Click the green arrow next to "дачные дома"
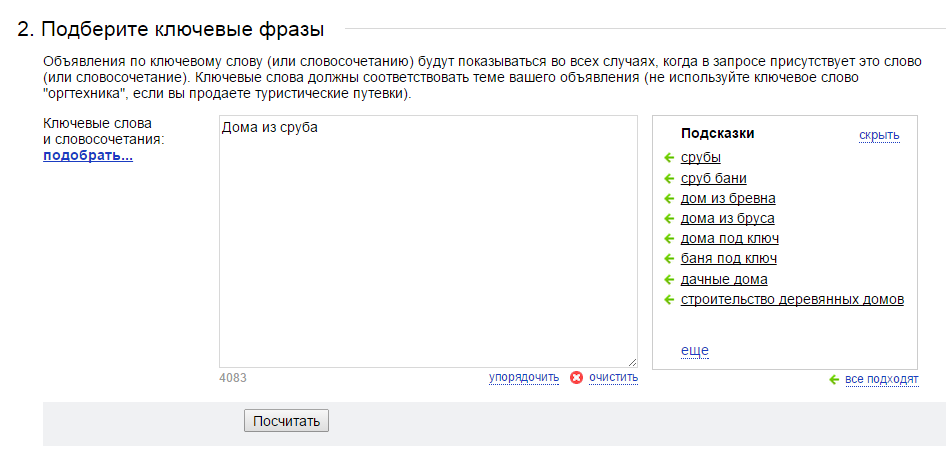946x464 pixels. [x=669, y=279]
